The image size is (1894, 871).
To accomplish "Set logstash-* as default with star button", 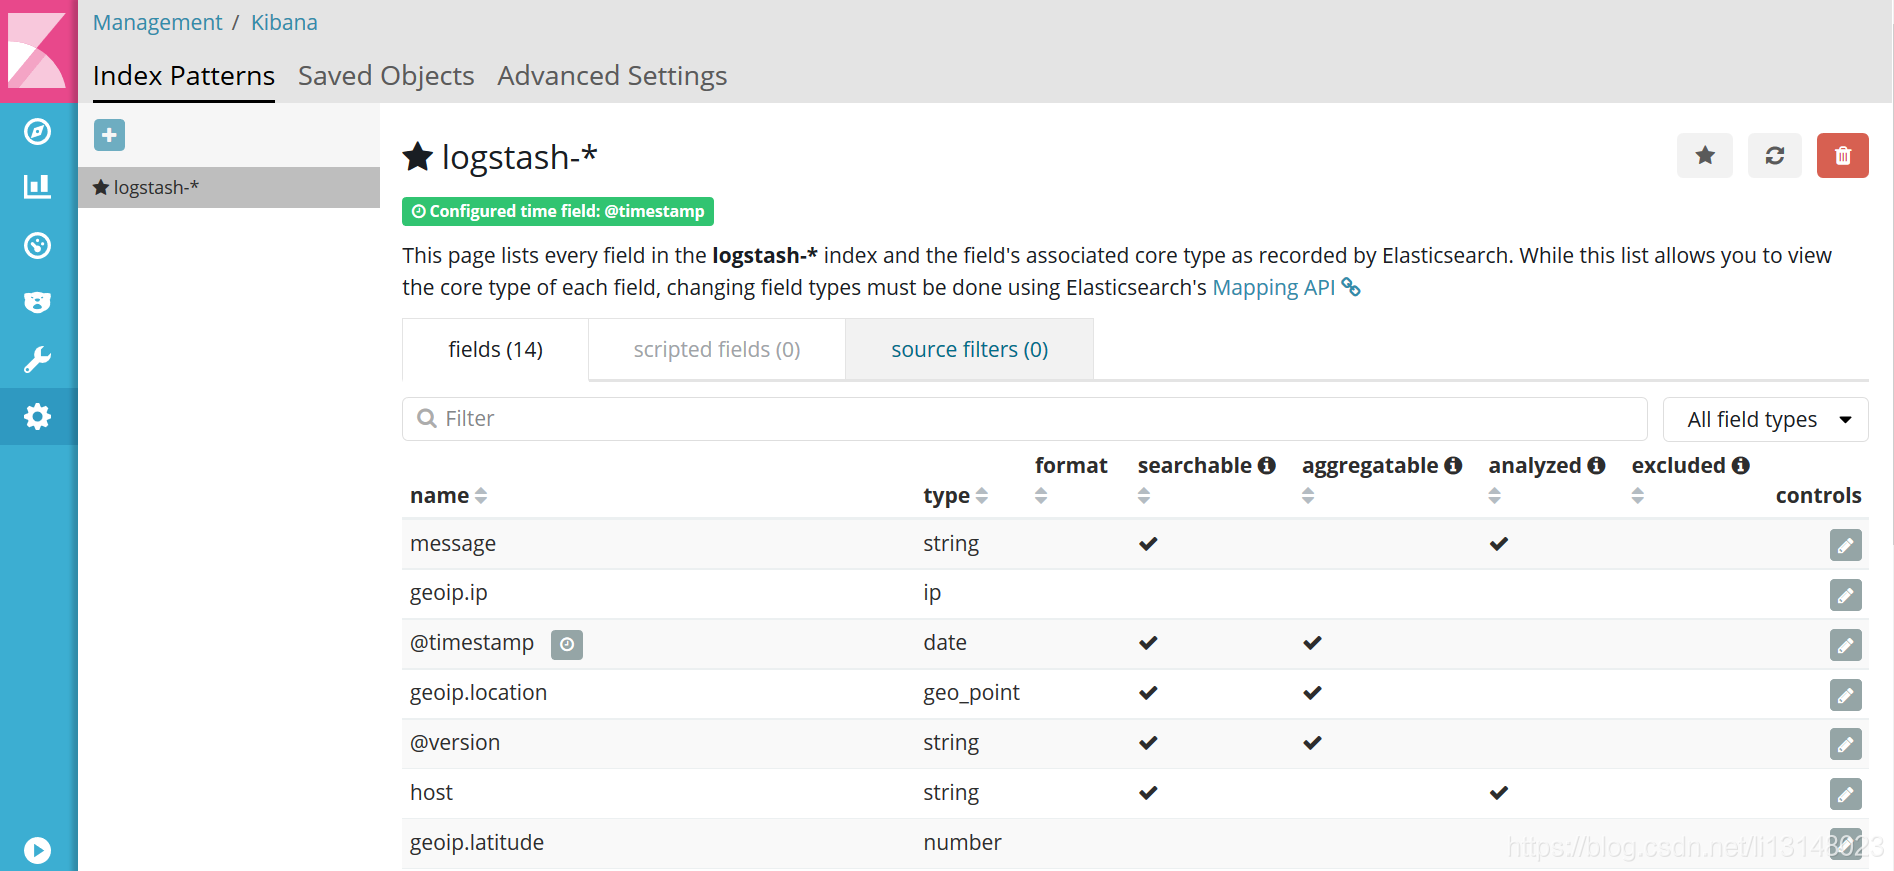I will point(1705,156).
